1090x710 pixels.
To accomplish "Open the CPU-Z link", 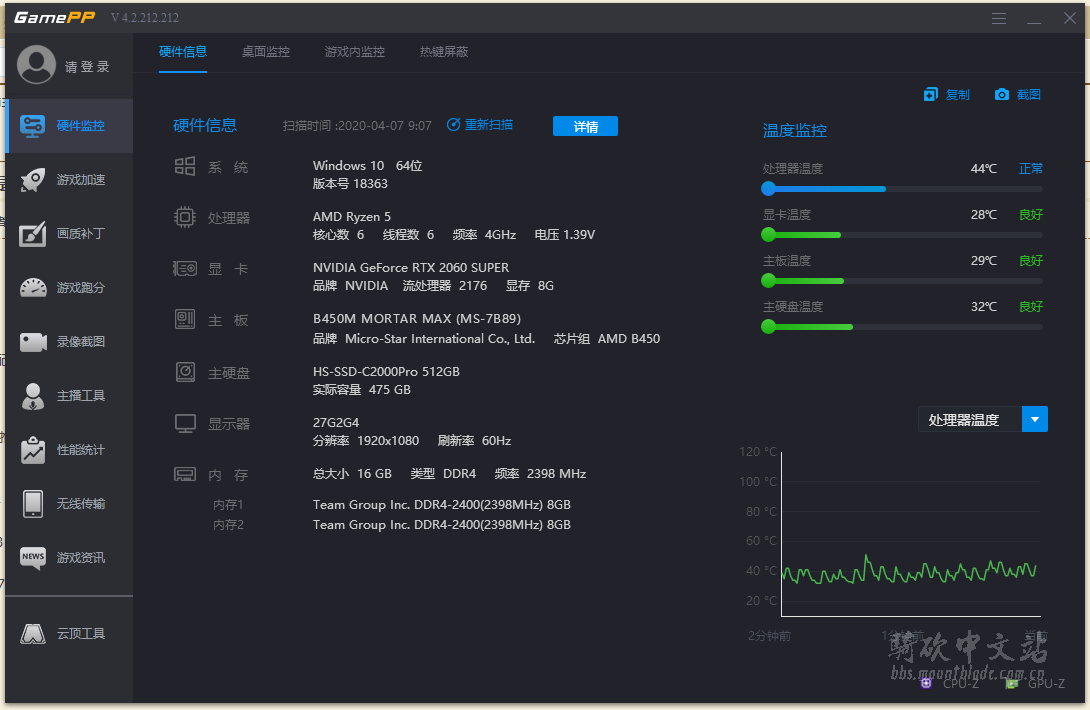I will pos(961,684).
